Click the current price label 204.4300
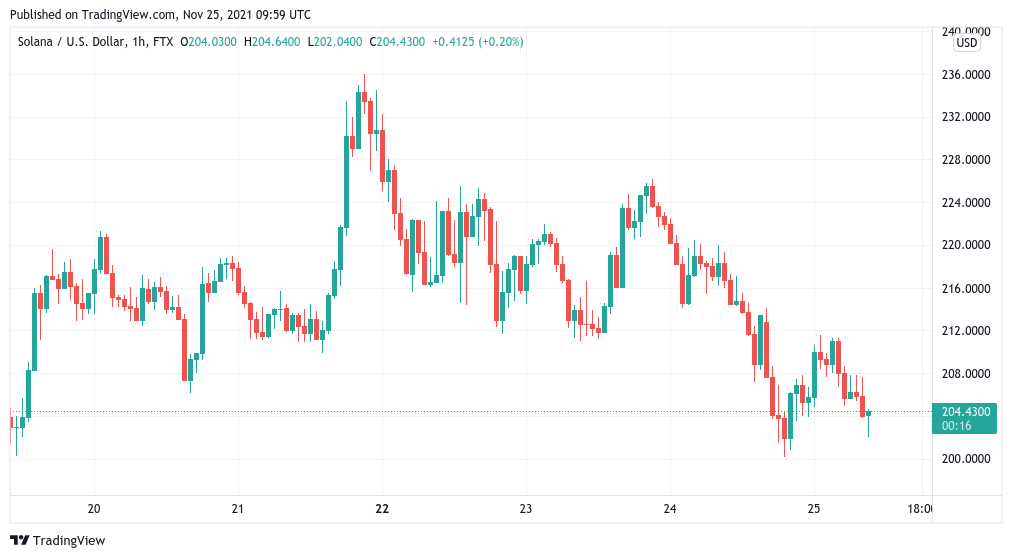Viewport: 1012px width, 558px height. pos(964,411)
